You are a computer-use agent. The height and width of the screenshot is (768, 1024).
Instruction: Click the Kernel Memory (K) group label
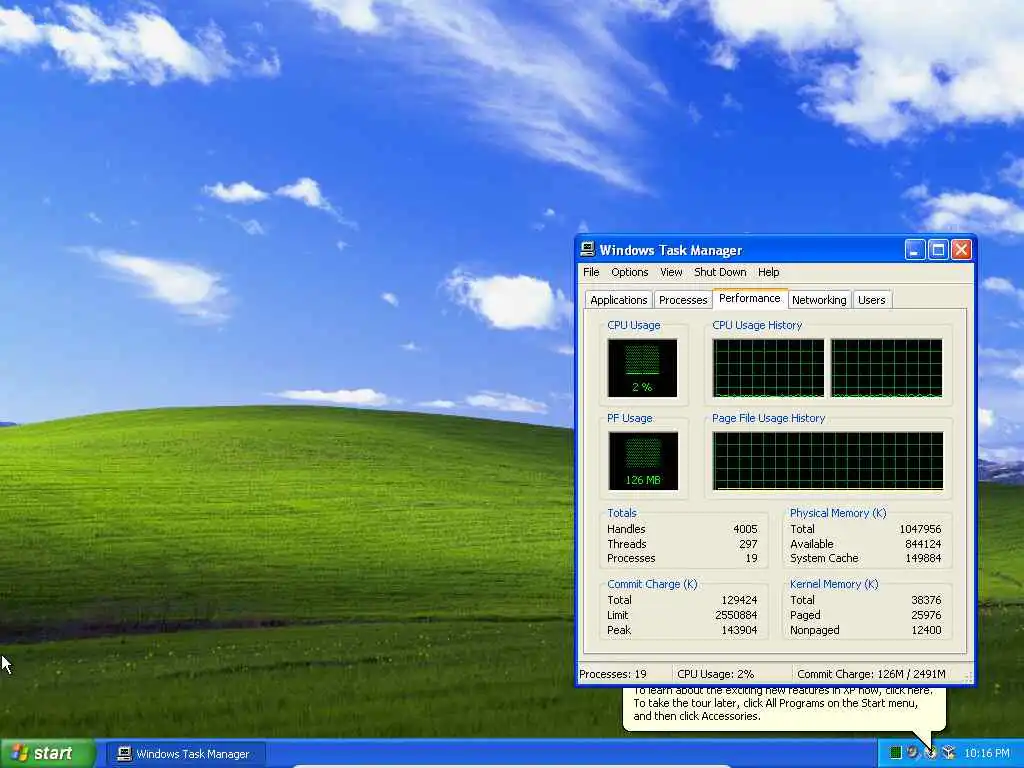(834, 584)
